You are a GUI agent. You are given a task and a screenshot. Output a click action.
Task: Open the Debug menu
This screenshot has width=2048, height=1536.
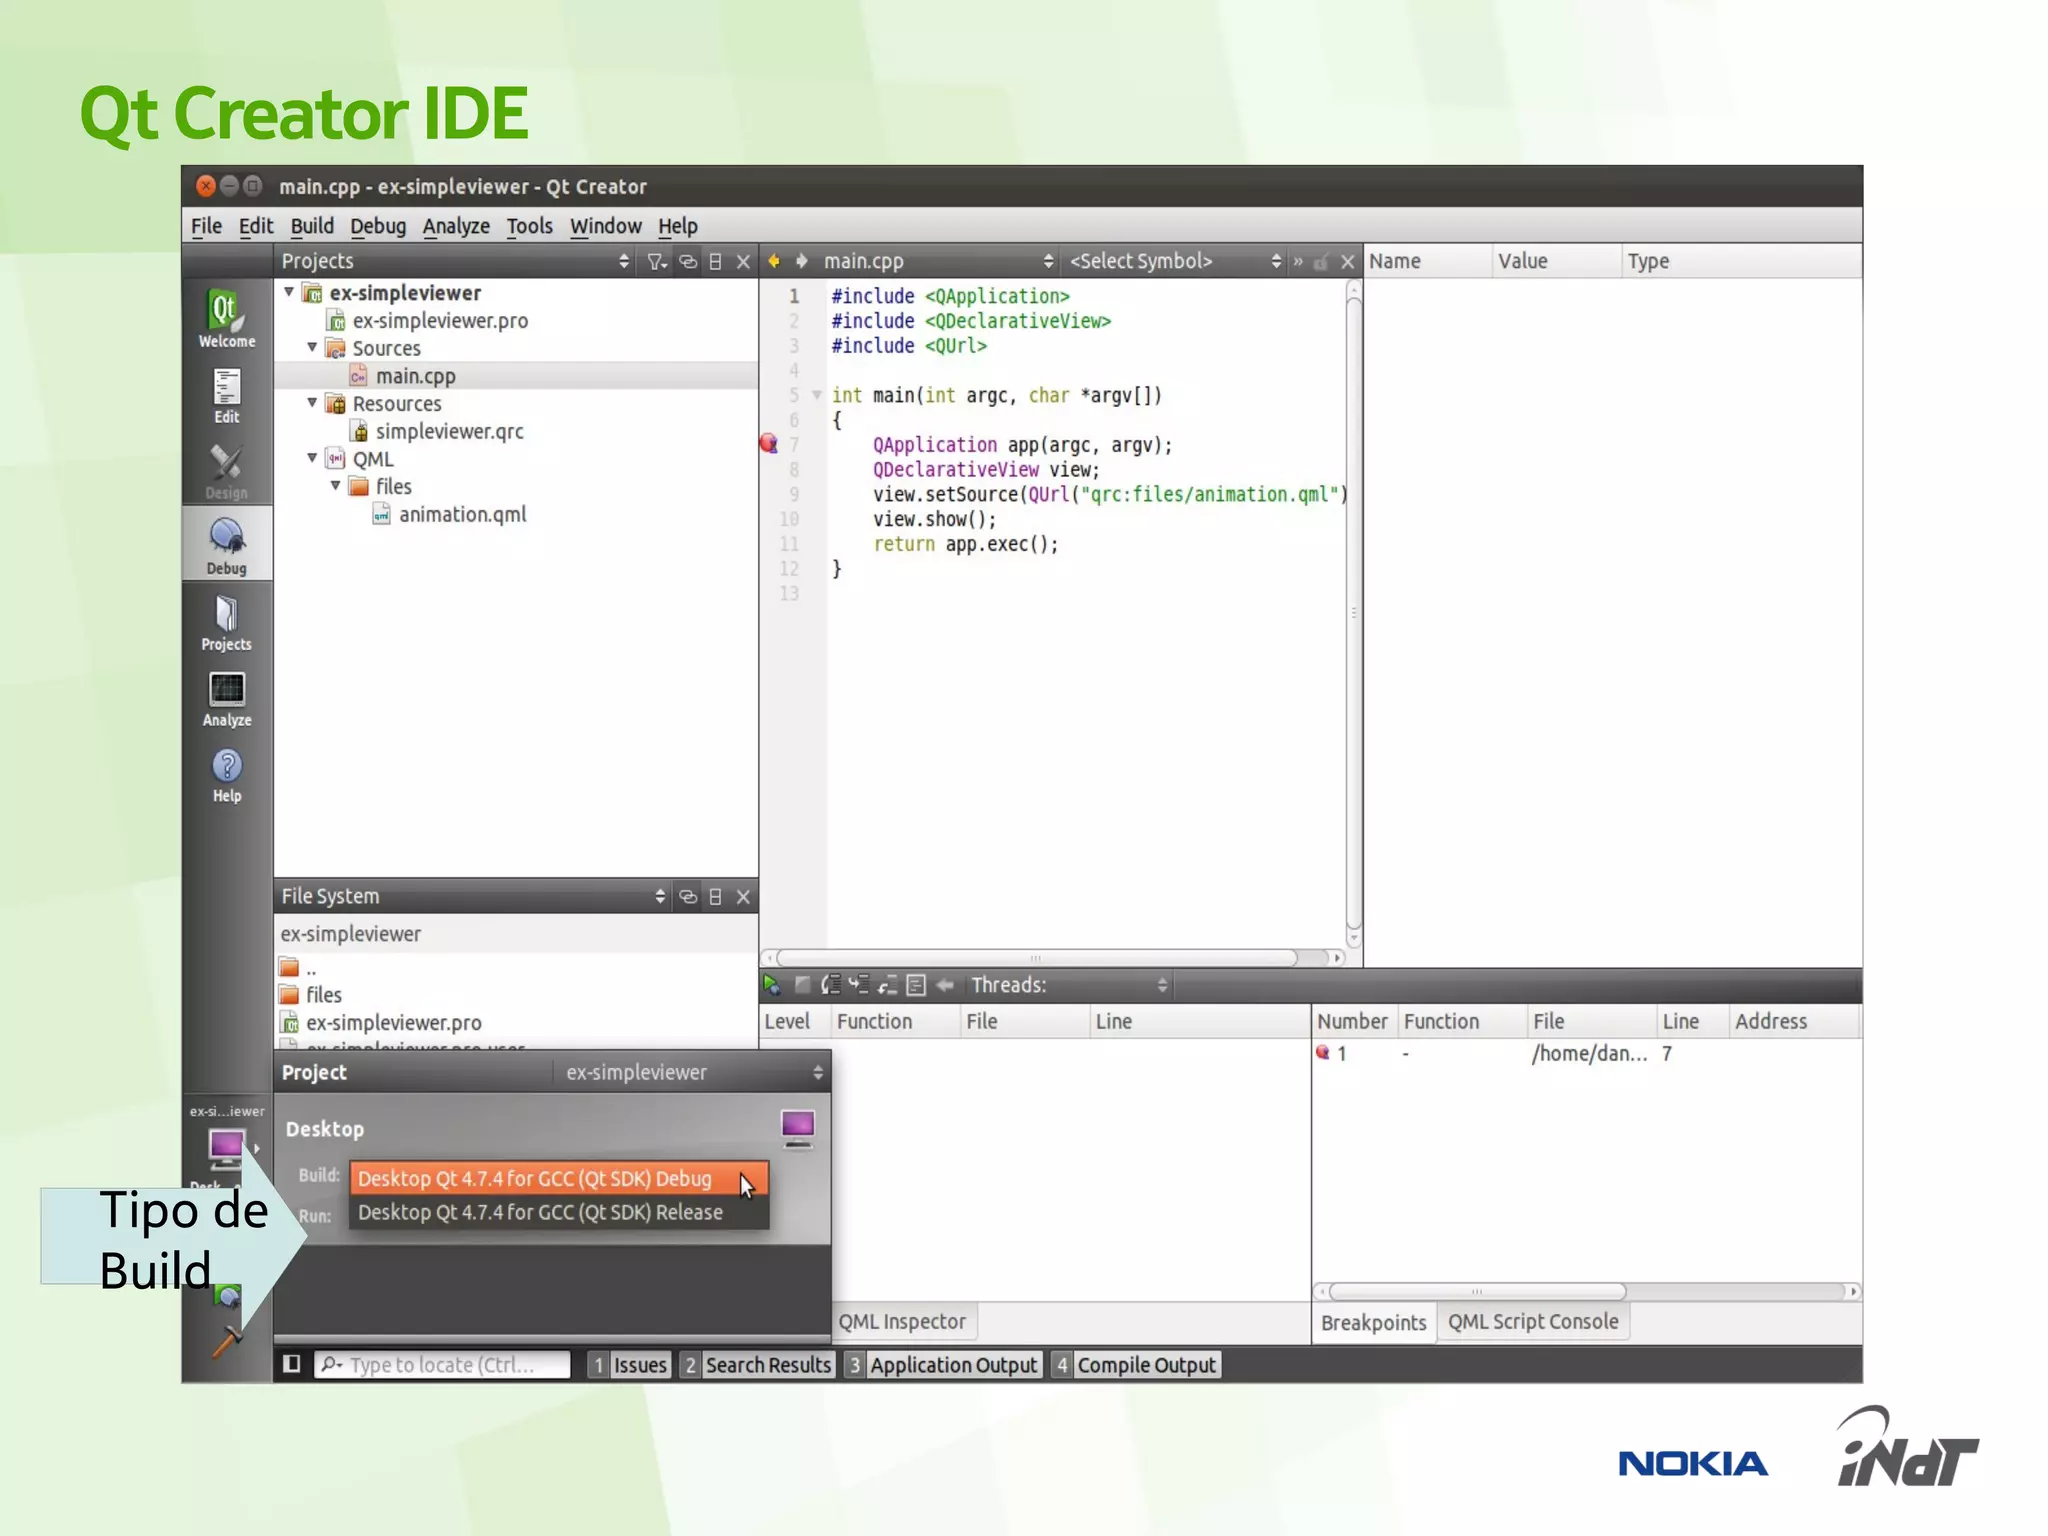(x=378, y=226)
